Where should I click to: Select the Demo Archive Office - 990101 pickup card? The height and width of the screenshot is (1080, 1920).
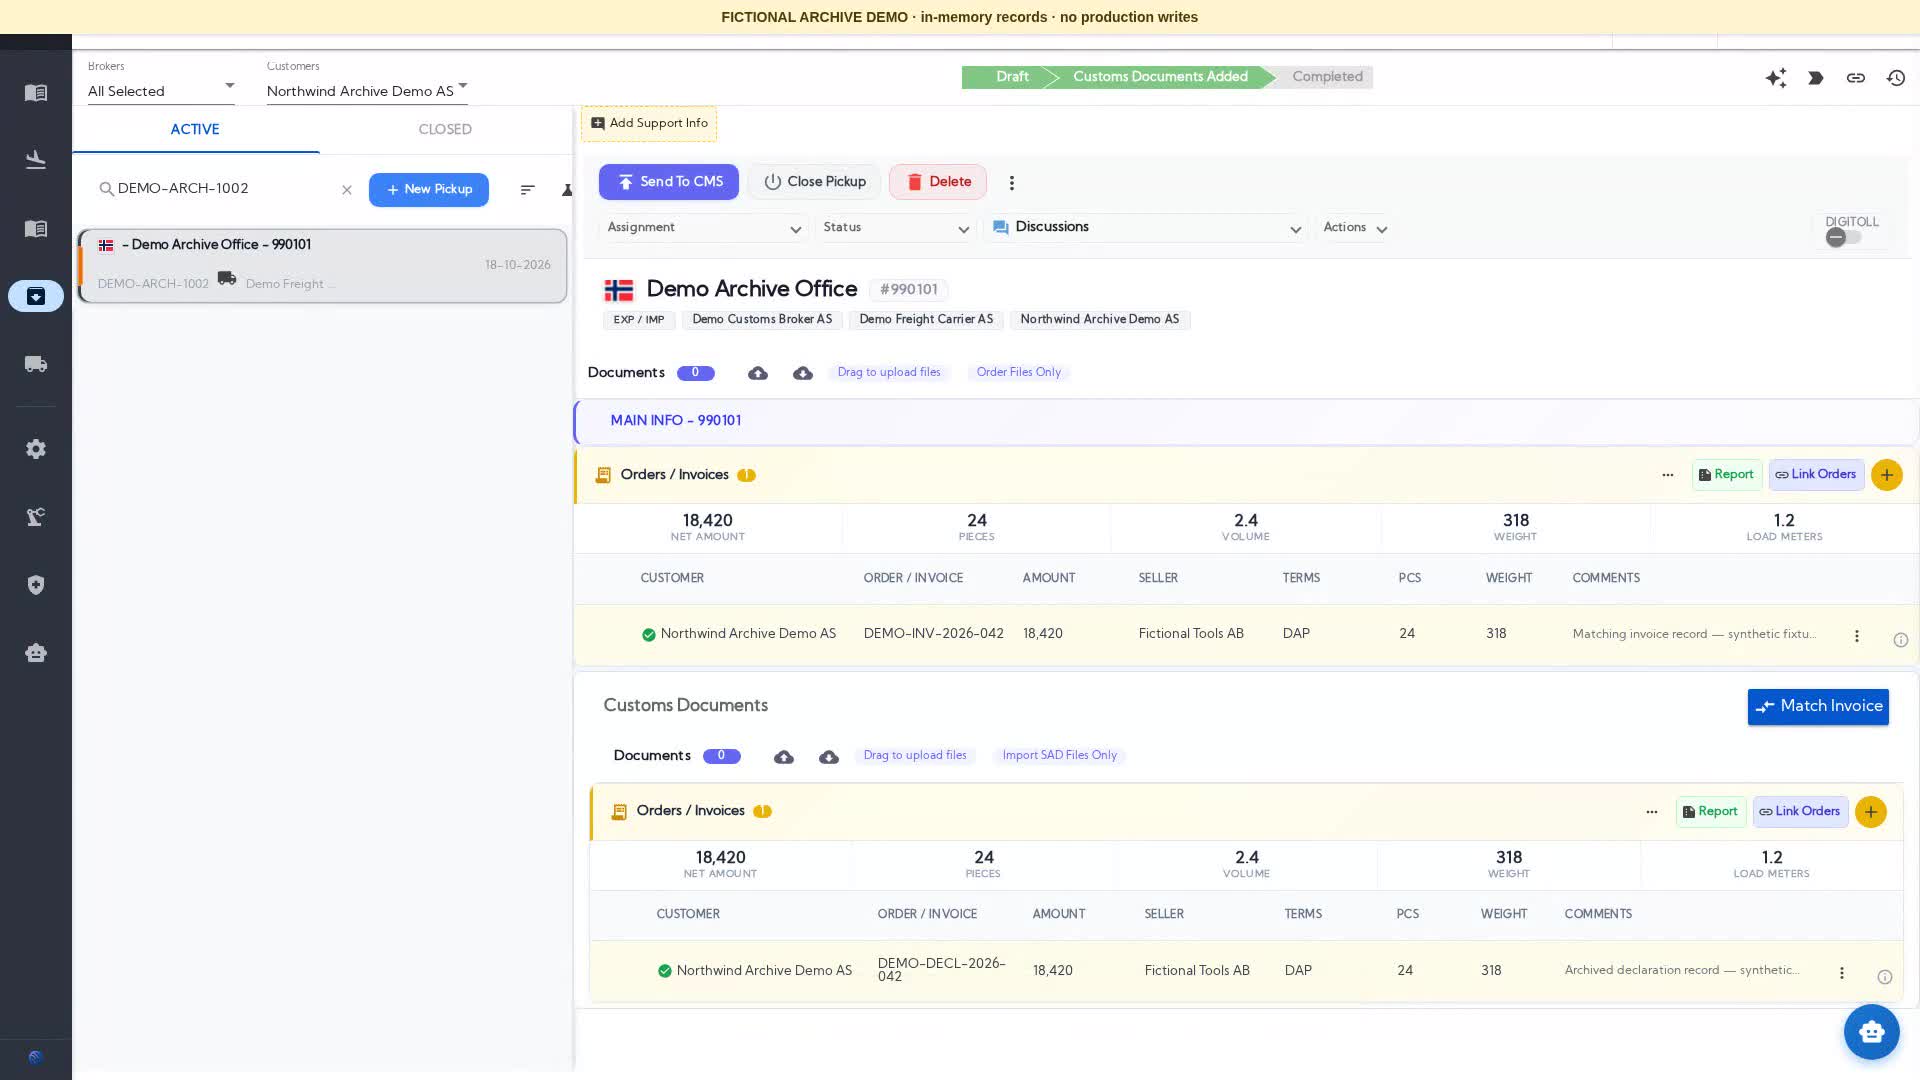(x=322, y=266)
